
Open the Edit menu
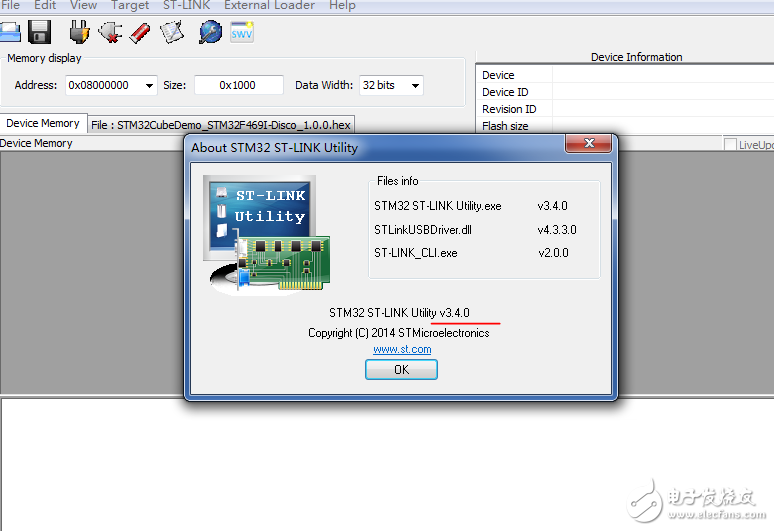point(45,5)
